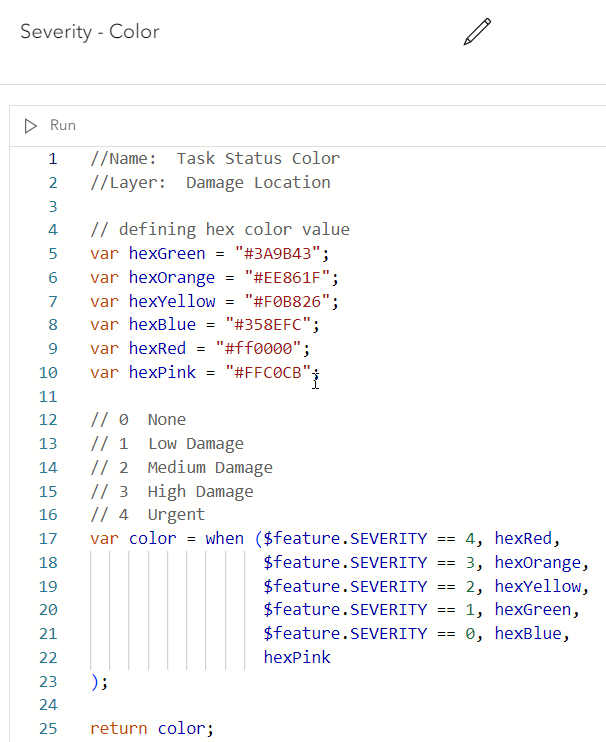The width and height of the screenshot is (606, 742).
Task: Click line number 3 in the gutter
Action: tap(53, 206)
